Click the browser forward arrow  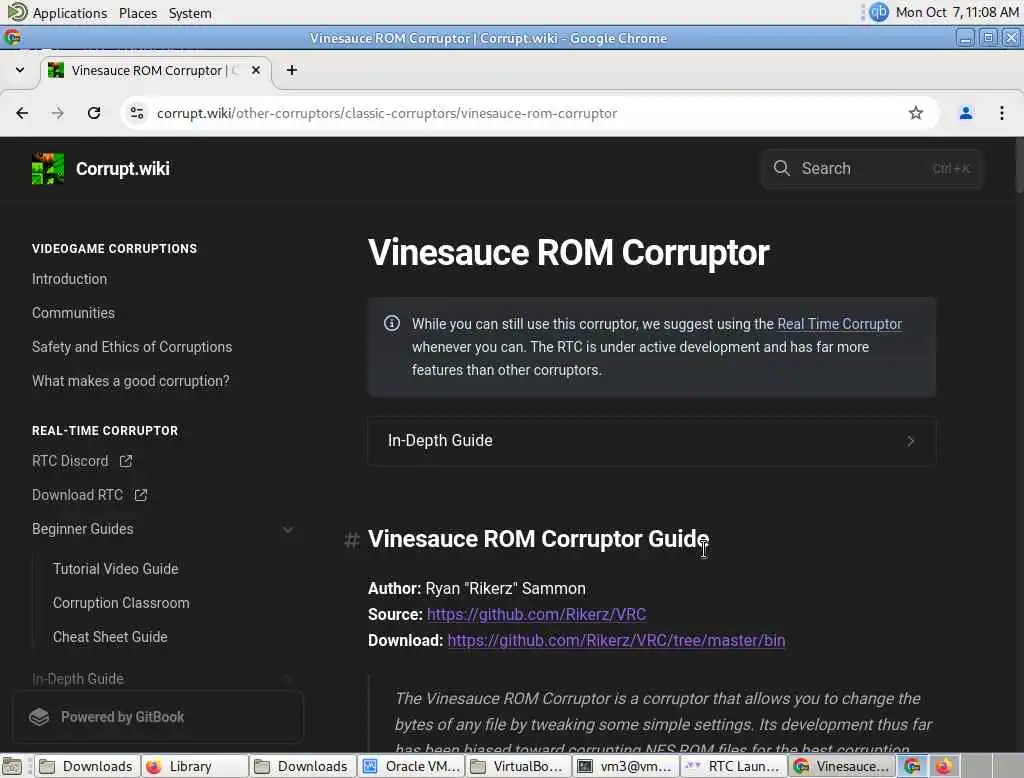(x=58, y=113)
